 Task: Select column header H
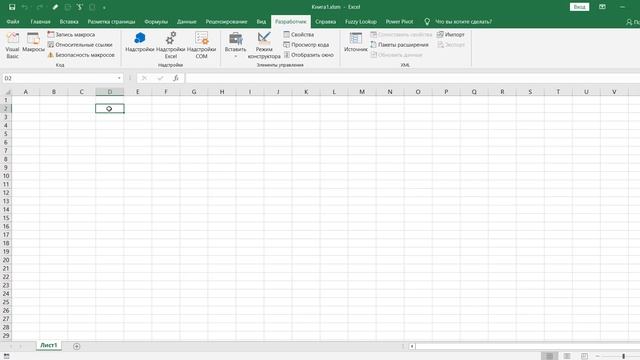pyautogui.click(x=222, y=92)
